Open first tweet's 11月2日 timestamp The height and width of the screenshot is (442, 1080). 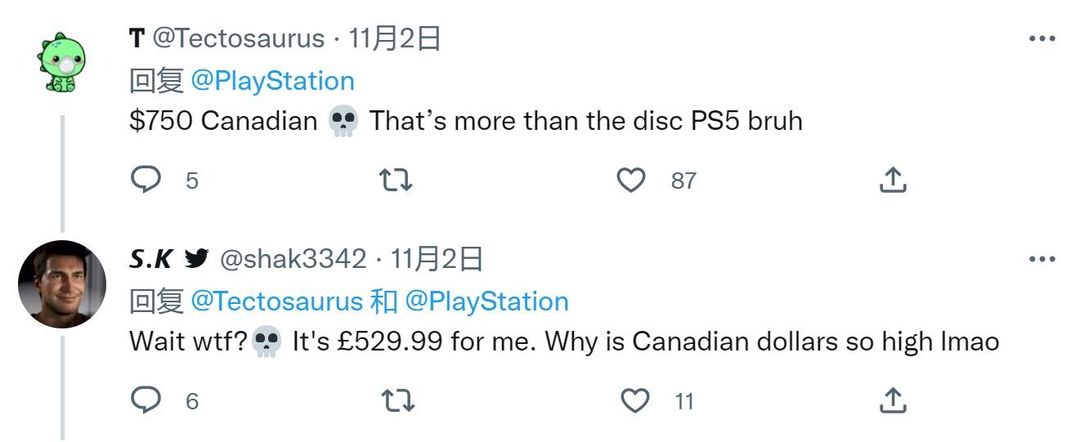tap(395, 39)
